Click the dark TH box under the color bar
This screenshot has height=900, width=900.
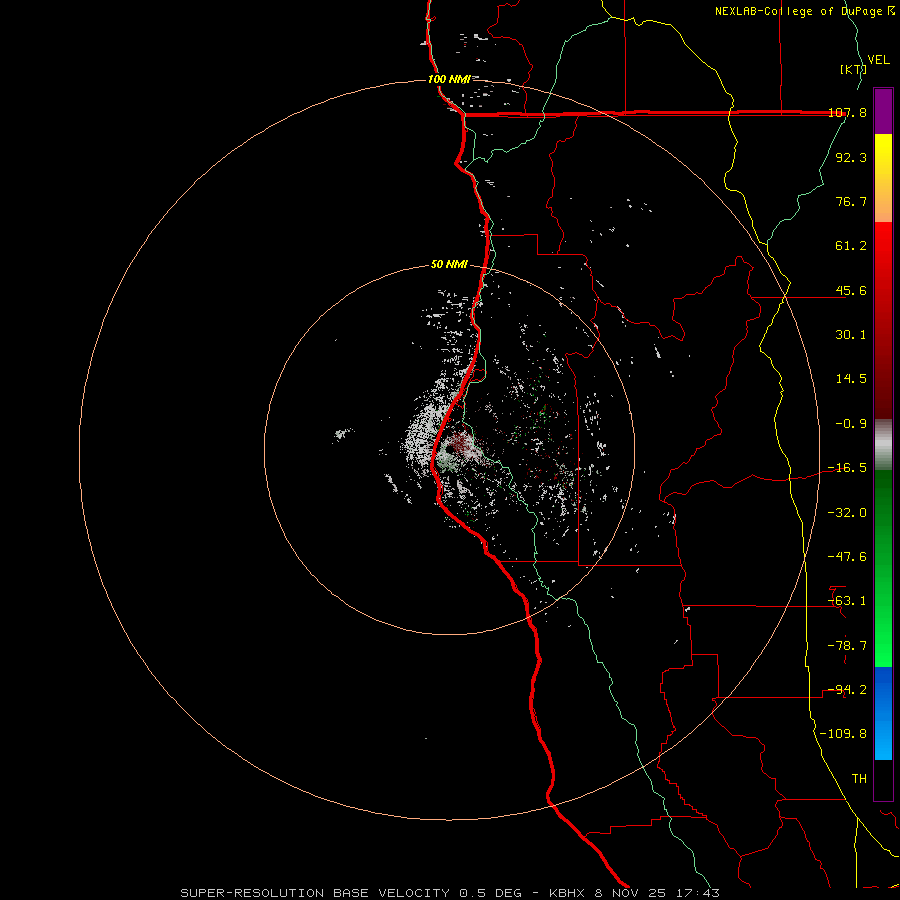point(883,780)
